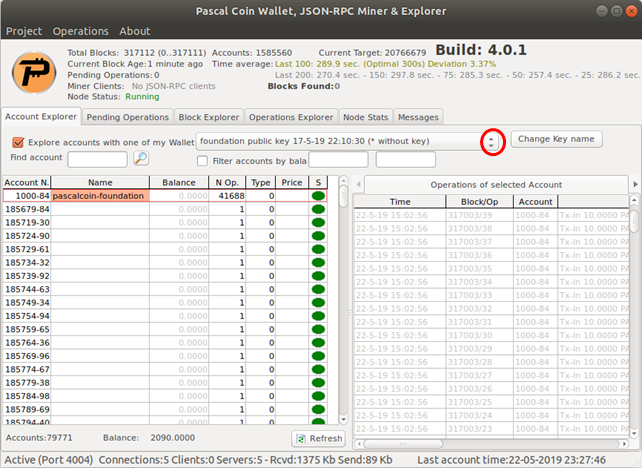Switch to Messages tab
This screenshot has width=643, height=469.
tap(418, 117)
